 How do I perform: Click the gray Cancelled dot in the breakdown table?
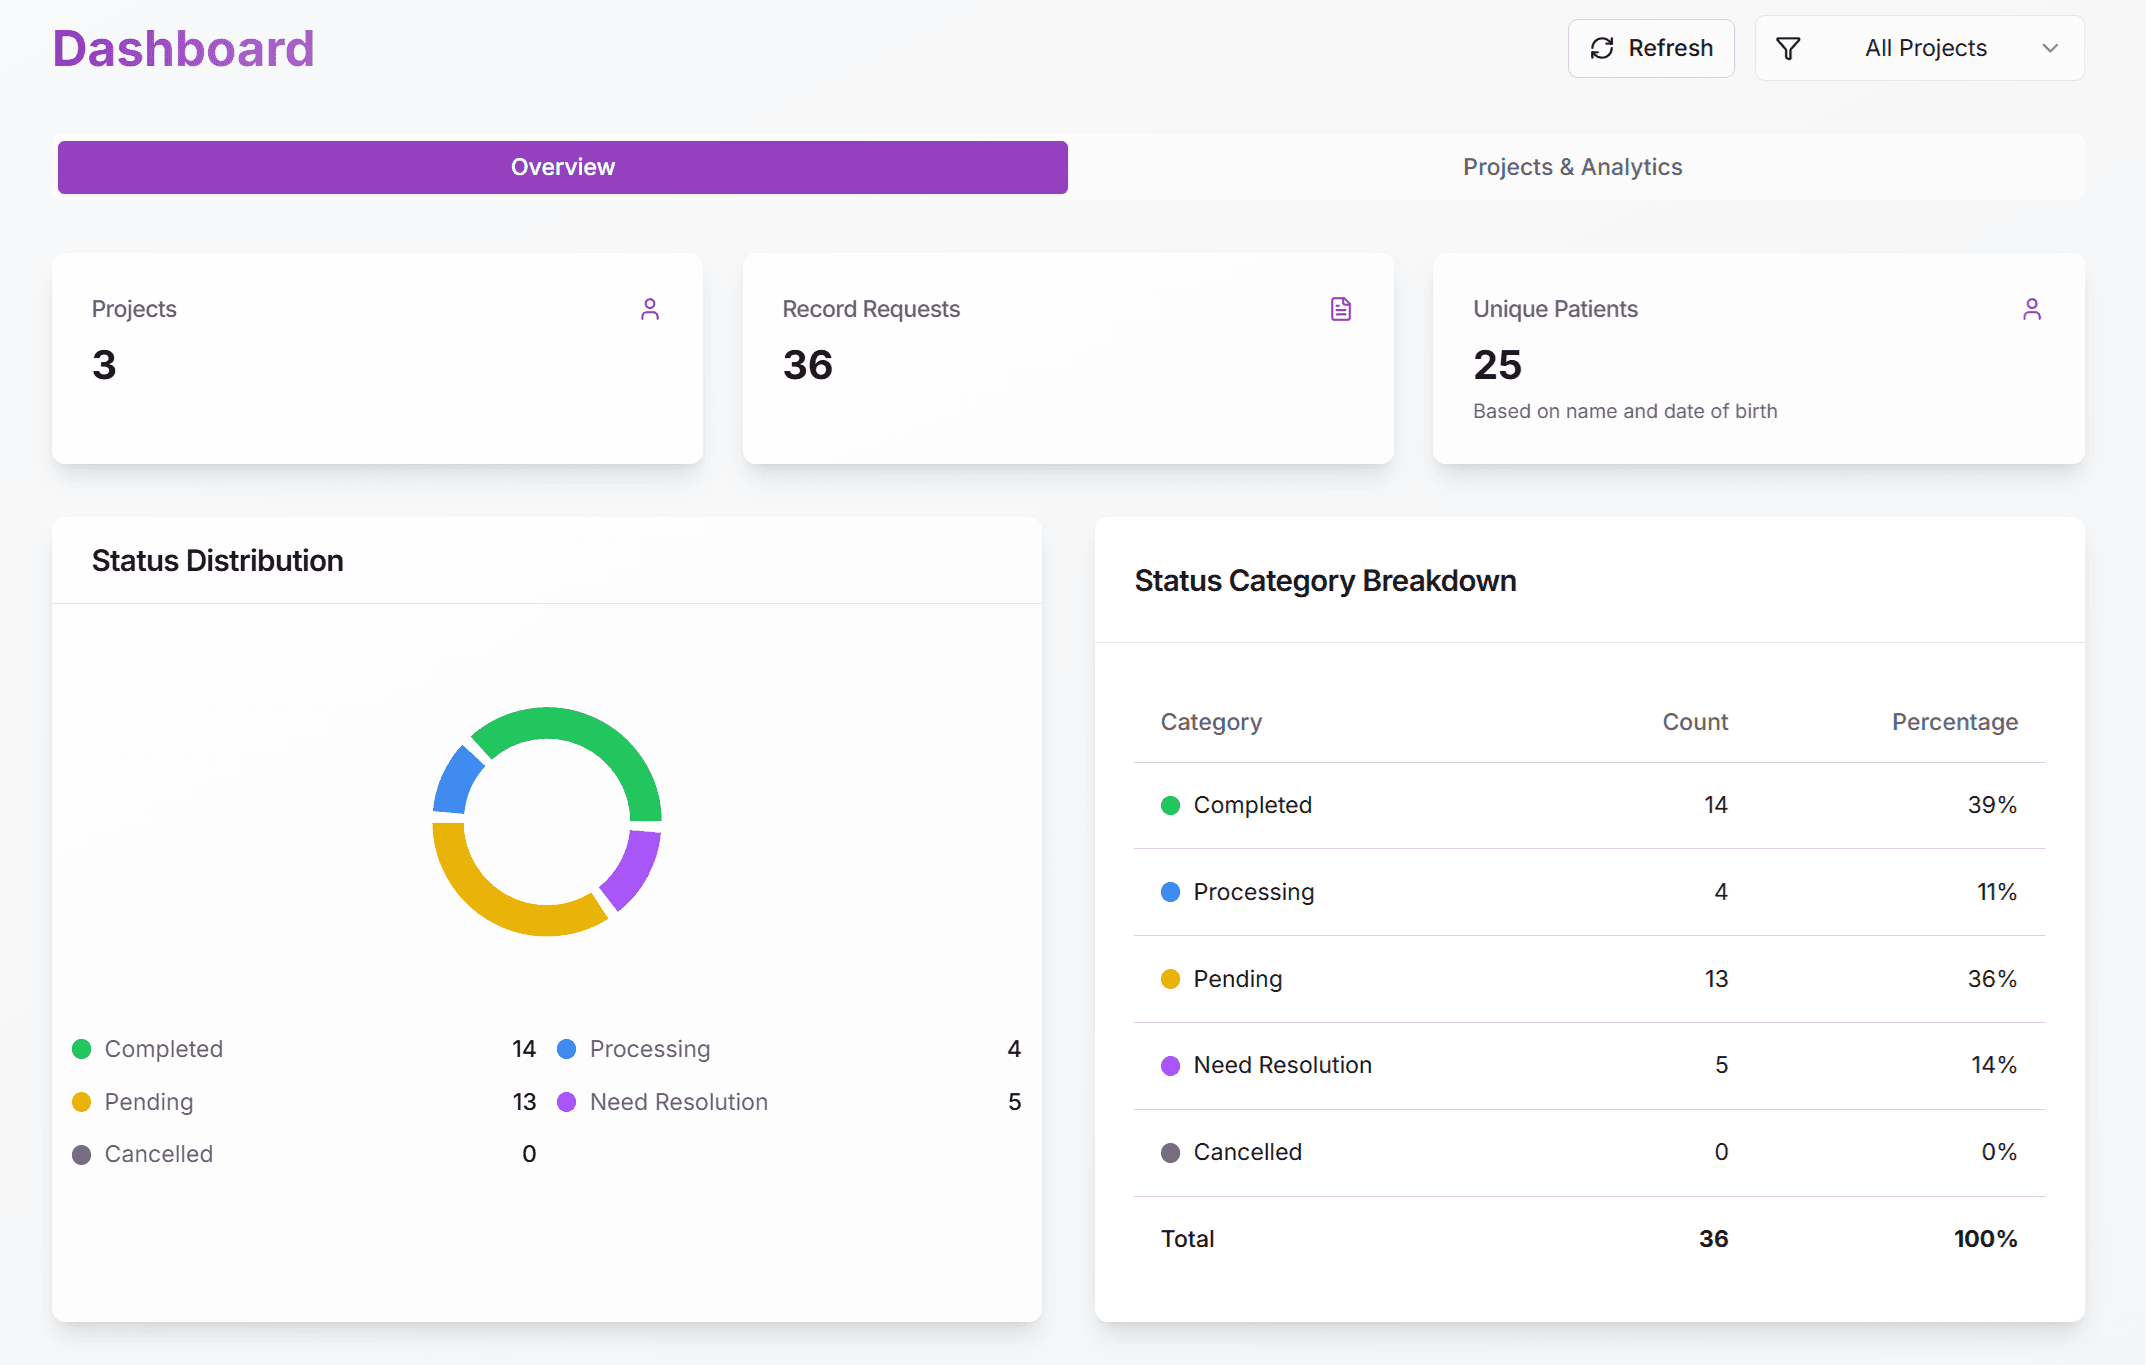pos(1170,1152)
